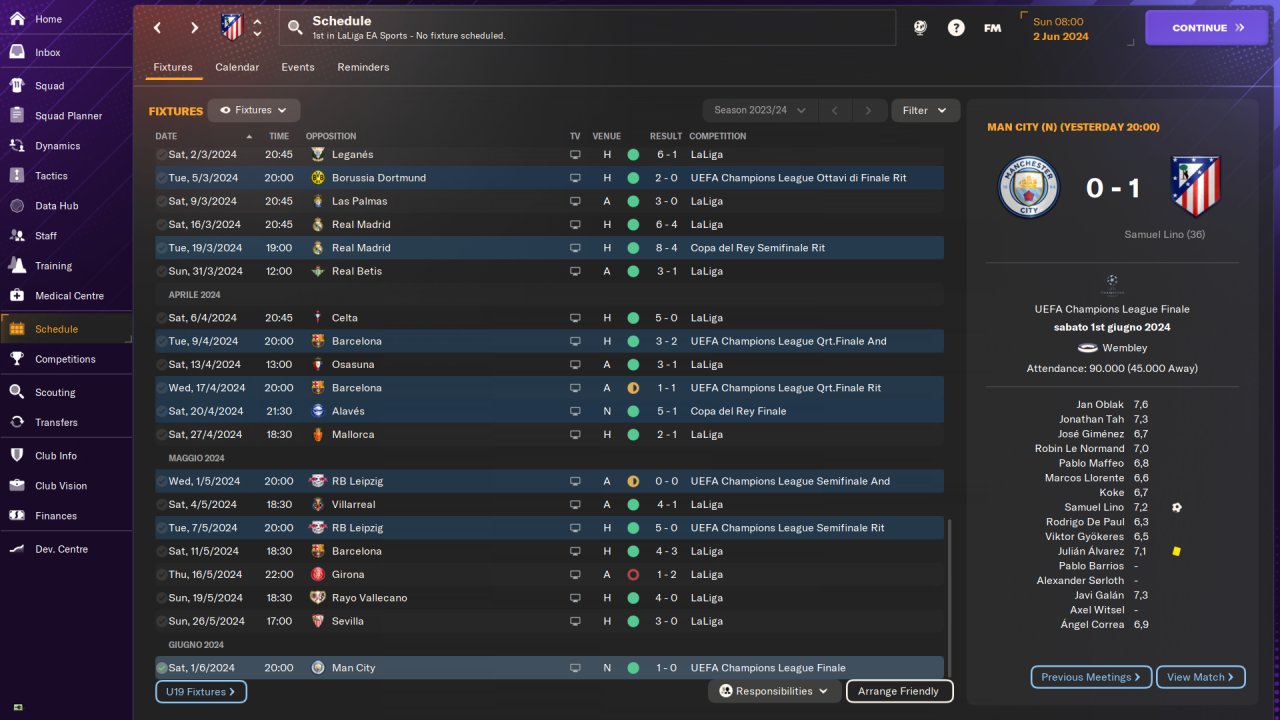The image size is (1280, 720).
Task: Open the FM menu icon
Action: coord(992,28)
